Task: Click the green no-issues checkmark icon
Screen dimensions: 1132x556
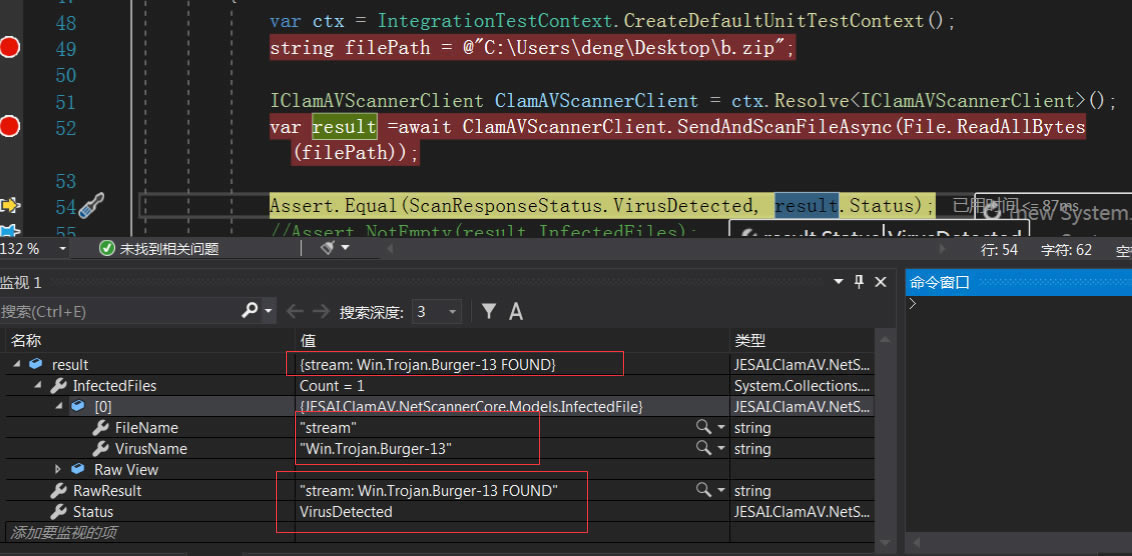Action: click(107, 249)
